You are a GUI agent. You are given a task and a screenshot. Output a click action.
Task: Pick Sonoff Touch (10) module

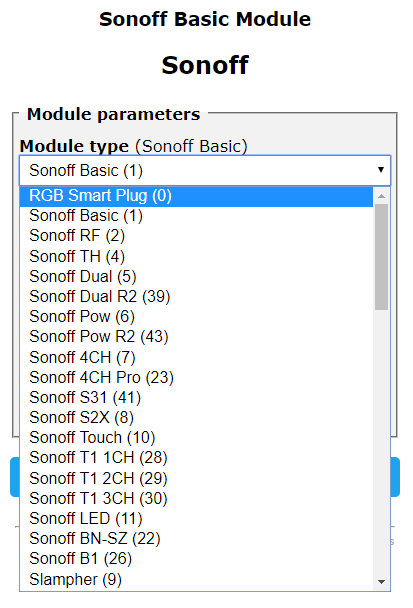coord(196,438)
